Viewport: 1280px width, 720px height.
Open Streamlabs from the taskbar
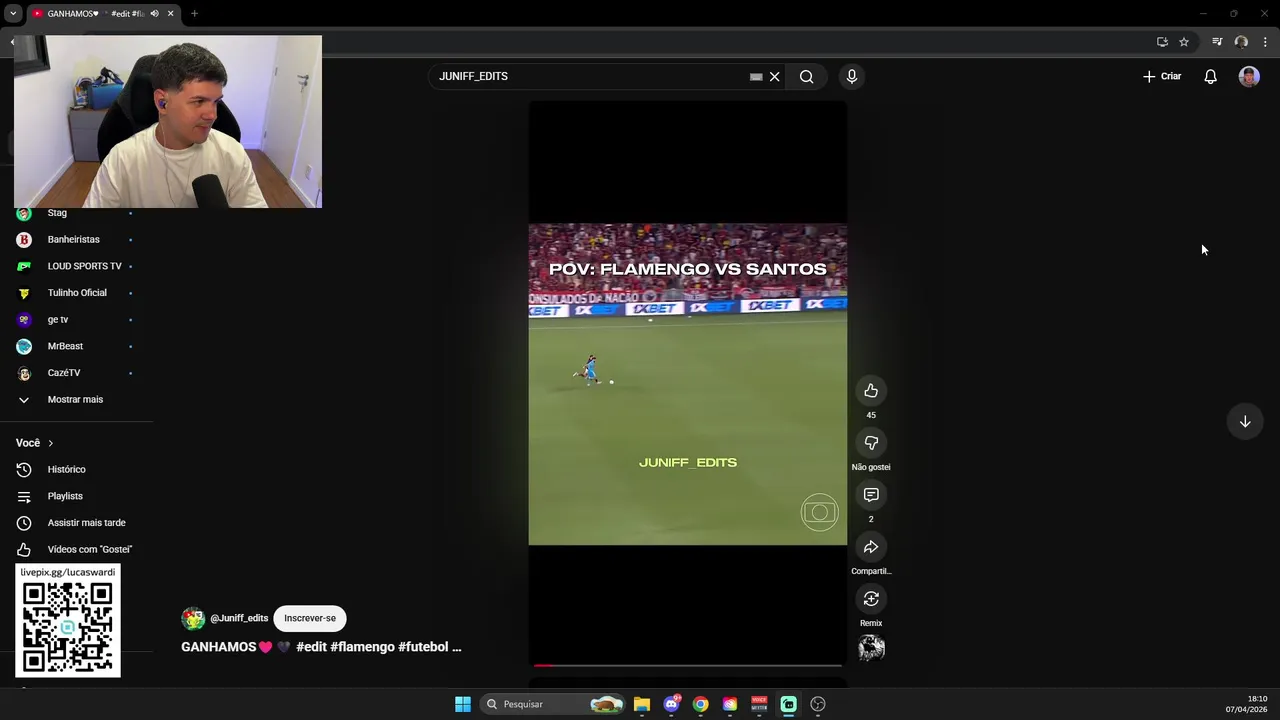(789, 704)
